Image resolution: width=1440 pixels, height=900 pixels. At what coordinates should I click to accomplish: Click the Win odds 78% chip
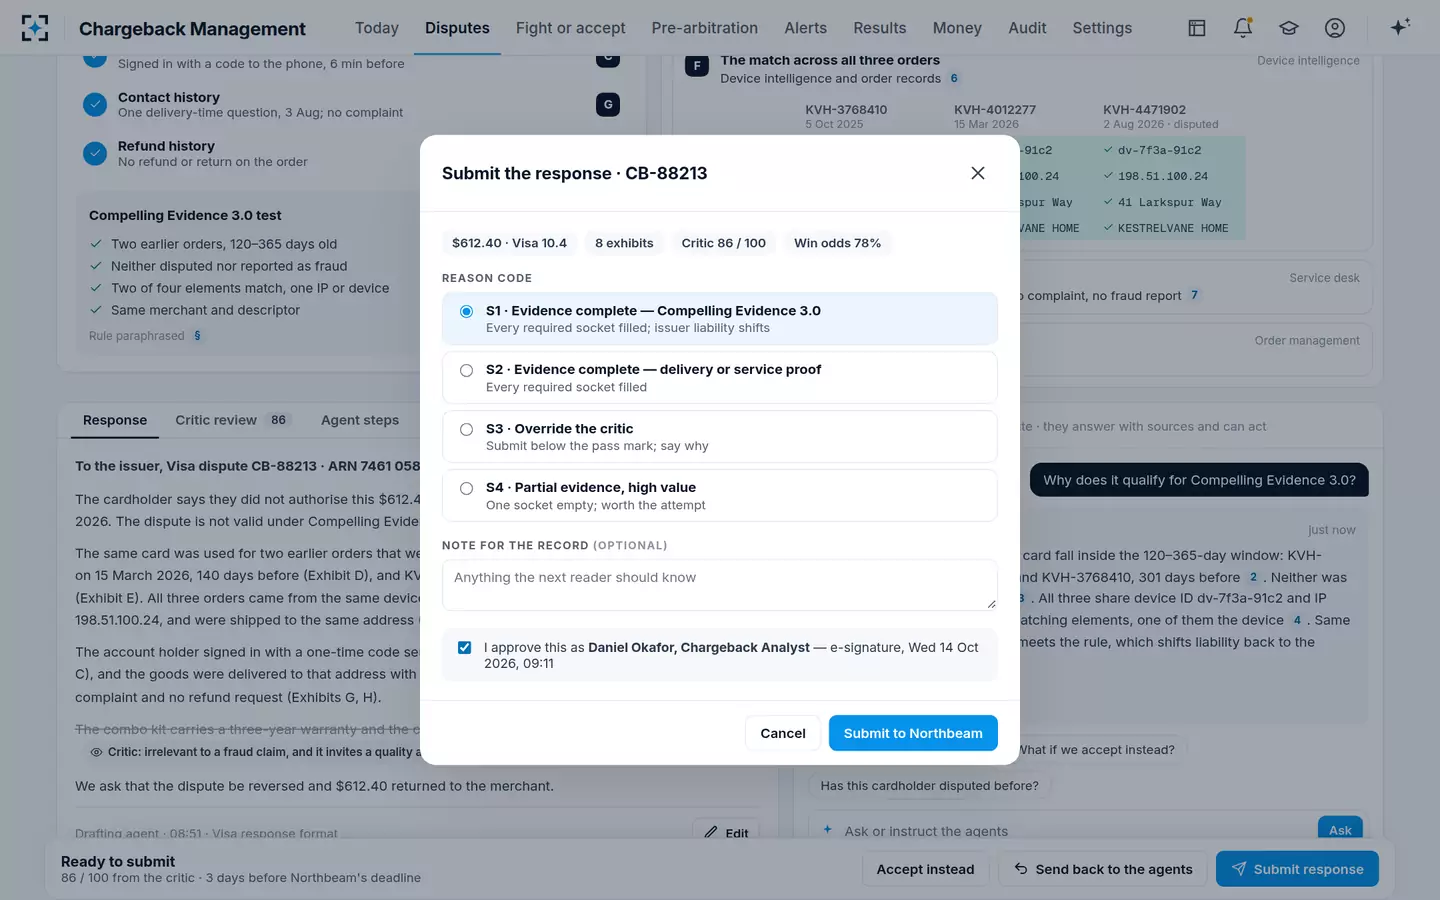coord(838,243)
